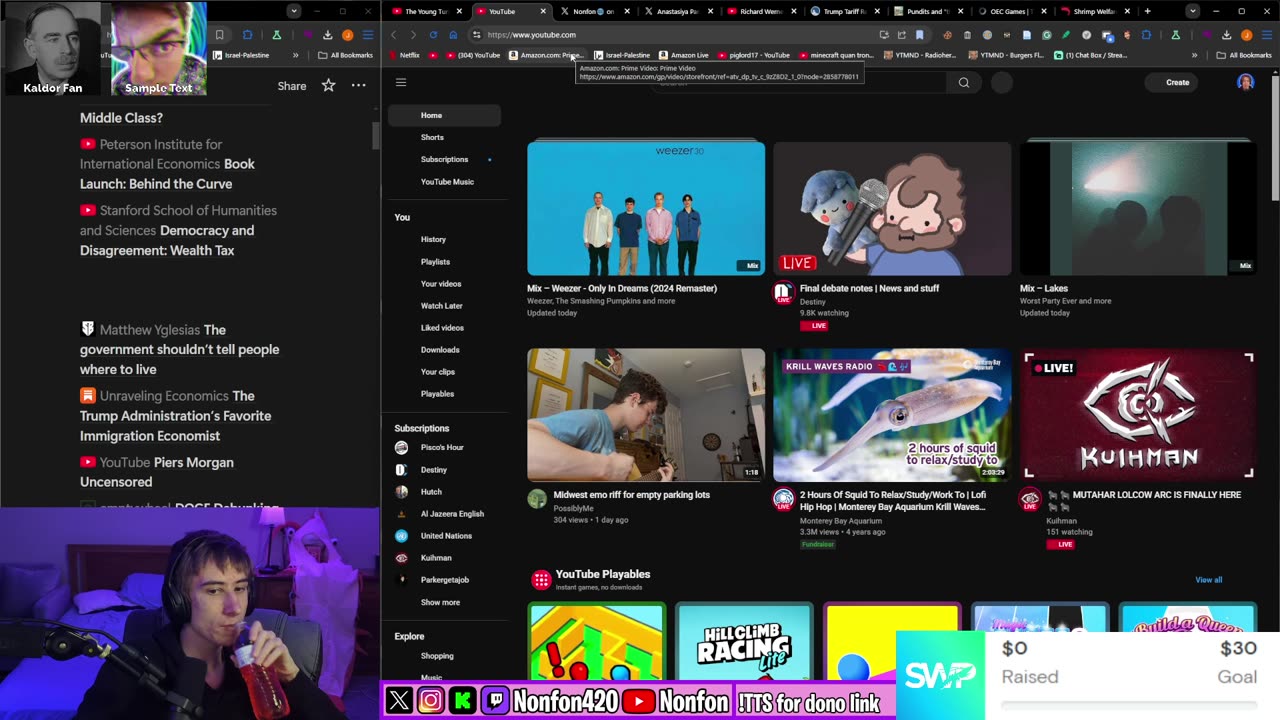The image size is (1280, 720).
Task: Open Al Jazeera English subscription
Action: tap(444, 513)
